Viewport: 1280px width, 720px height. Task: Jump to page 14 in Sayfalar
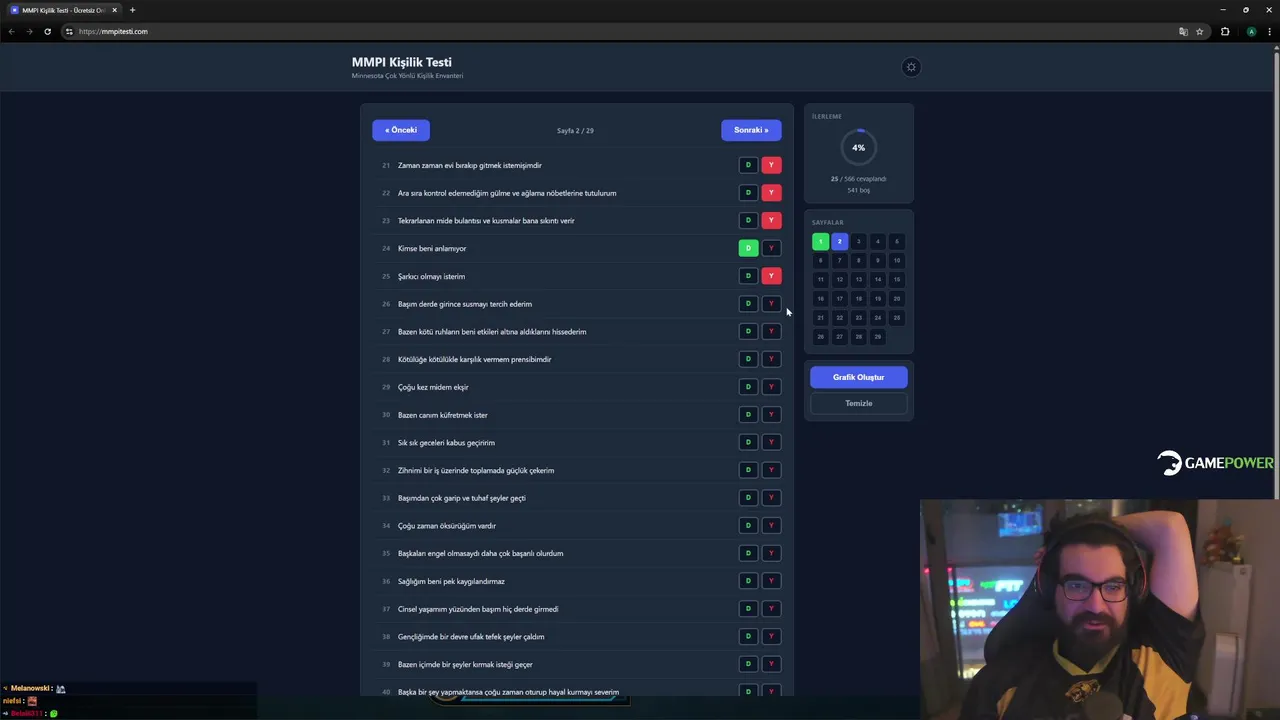click(877, 279)
